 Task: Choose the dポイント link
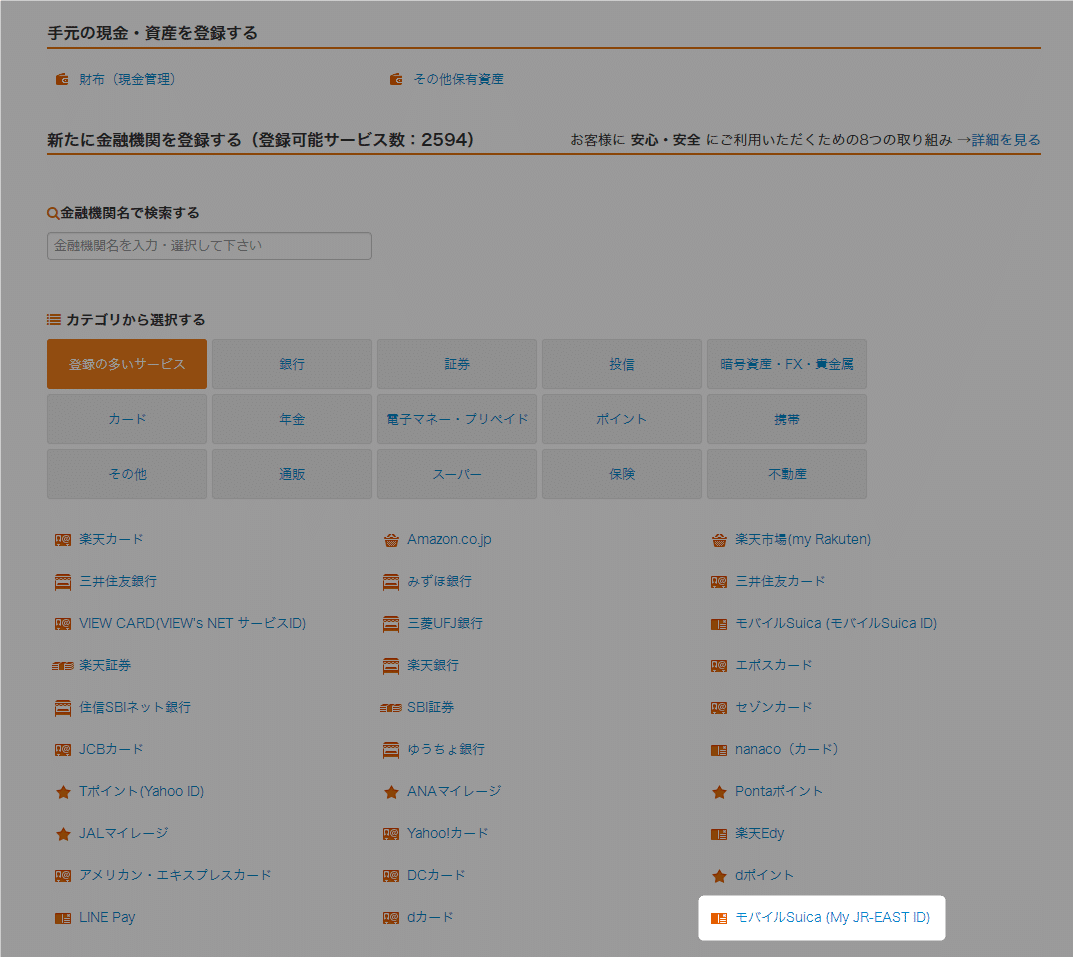(764, 875)
